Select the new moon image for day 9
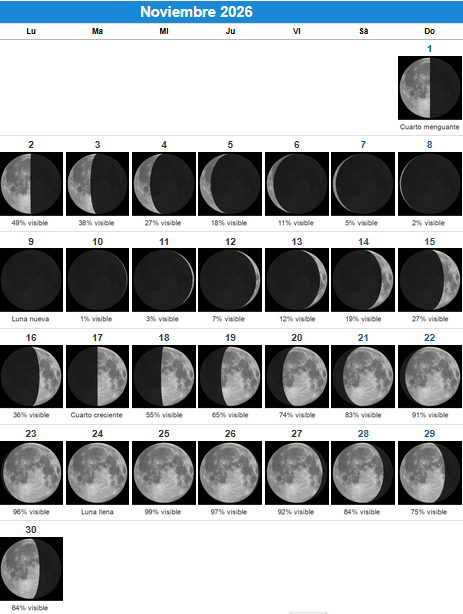Screen dimensions: 463x614 (31, 280)
